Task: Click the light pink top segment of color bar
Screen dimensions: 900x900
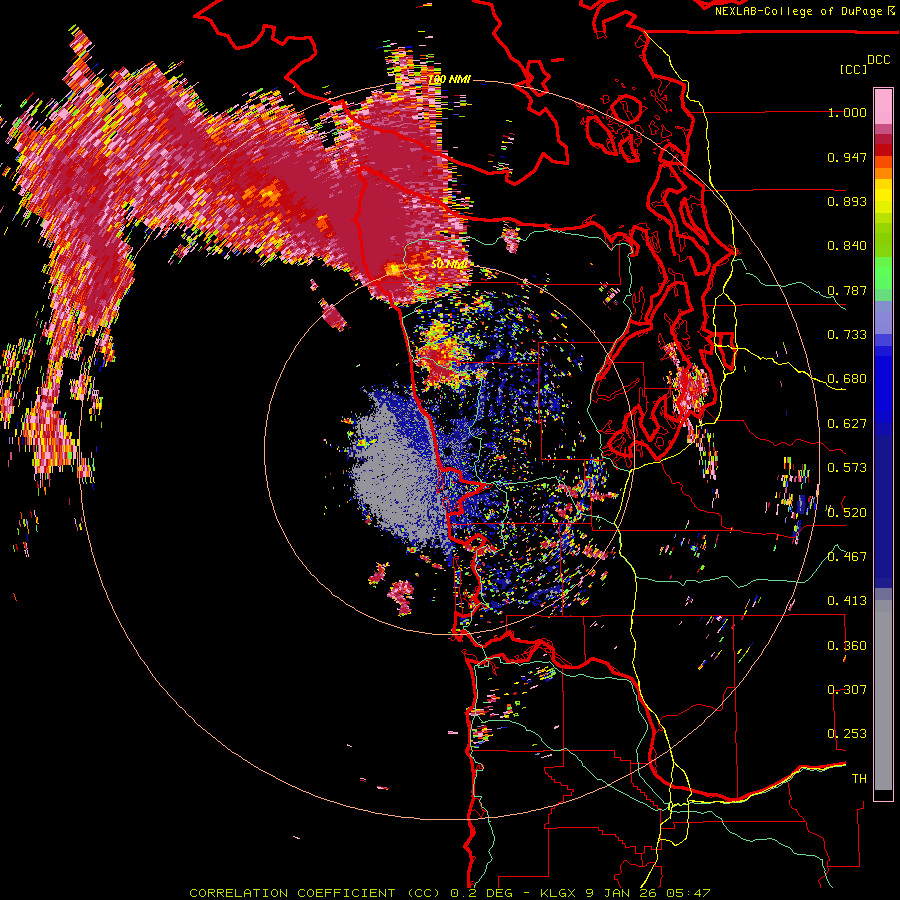Action: [x=883, y=107]
